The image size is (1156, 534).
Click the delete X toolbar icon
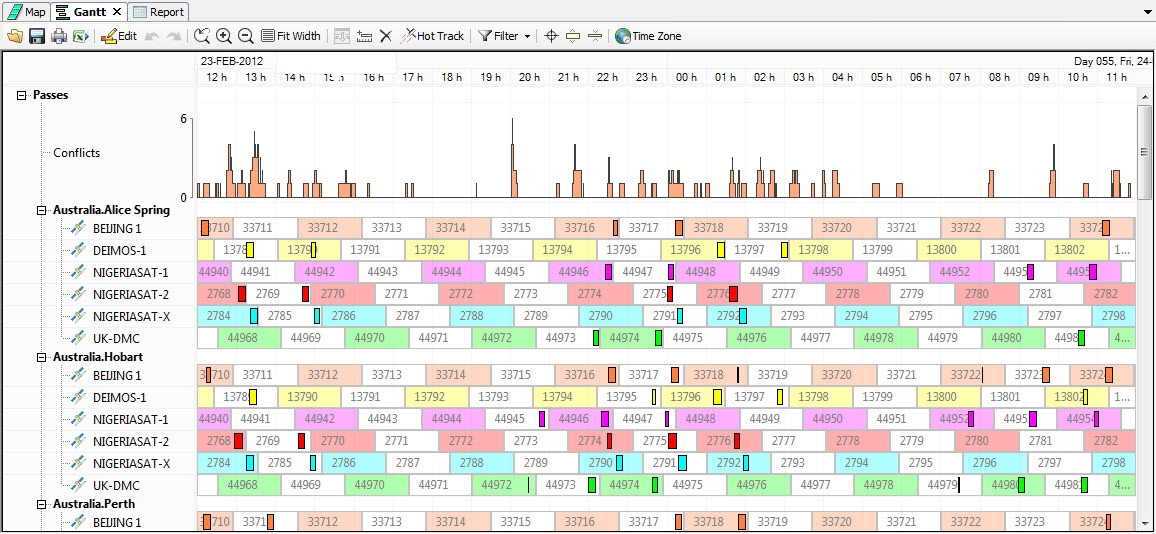(385, 36)
